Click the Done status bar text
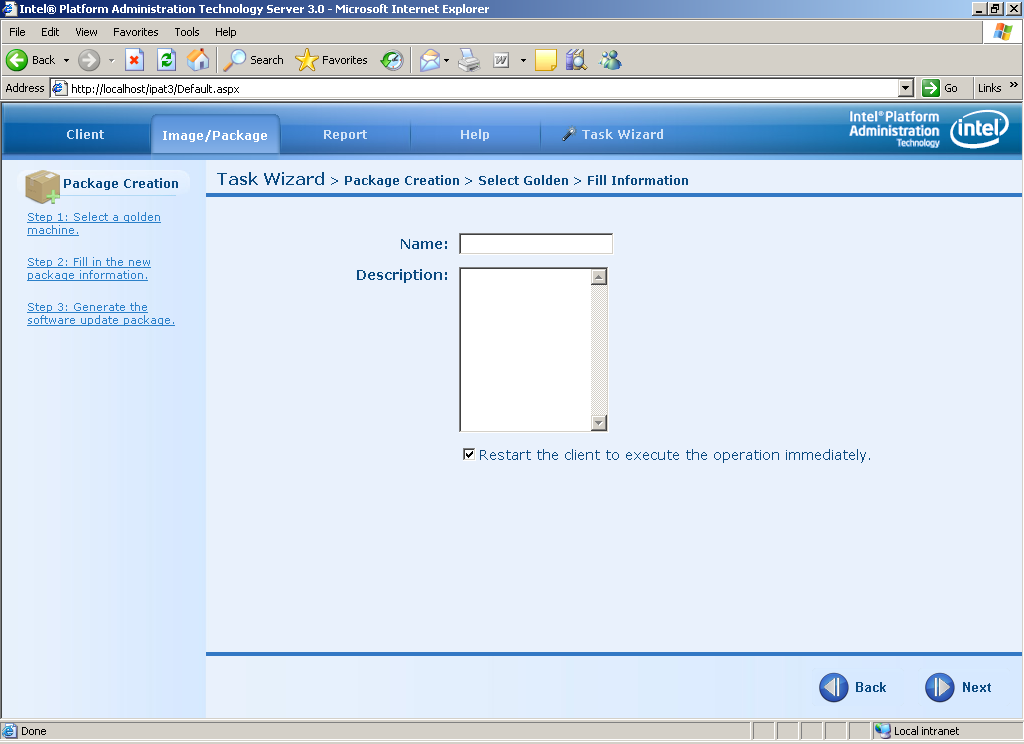The height and width of the screenshot is (744, 1024). click(33, 731)
